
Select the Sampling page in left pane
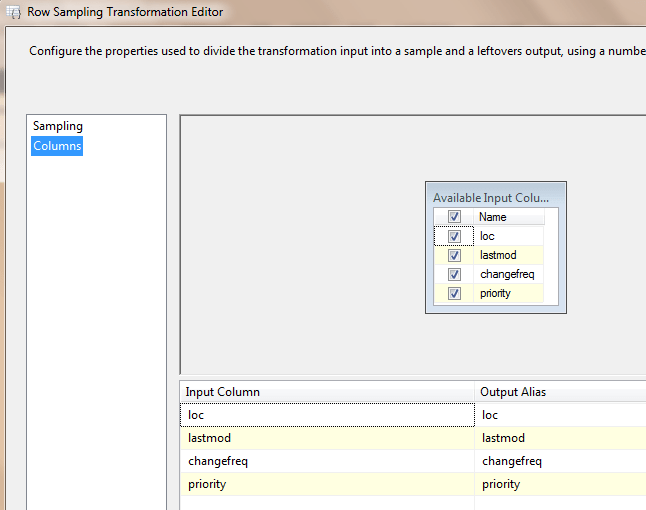(58, 126)
